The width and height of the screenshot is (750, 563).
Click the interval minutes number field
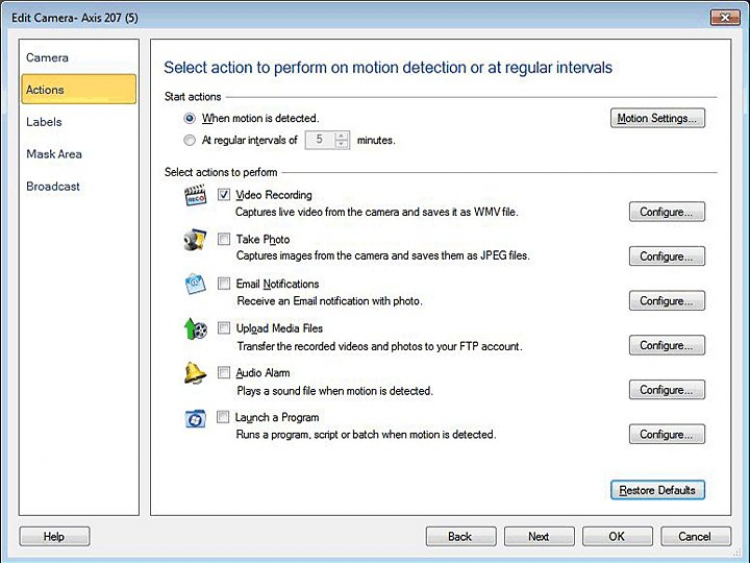pos(319,141)
